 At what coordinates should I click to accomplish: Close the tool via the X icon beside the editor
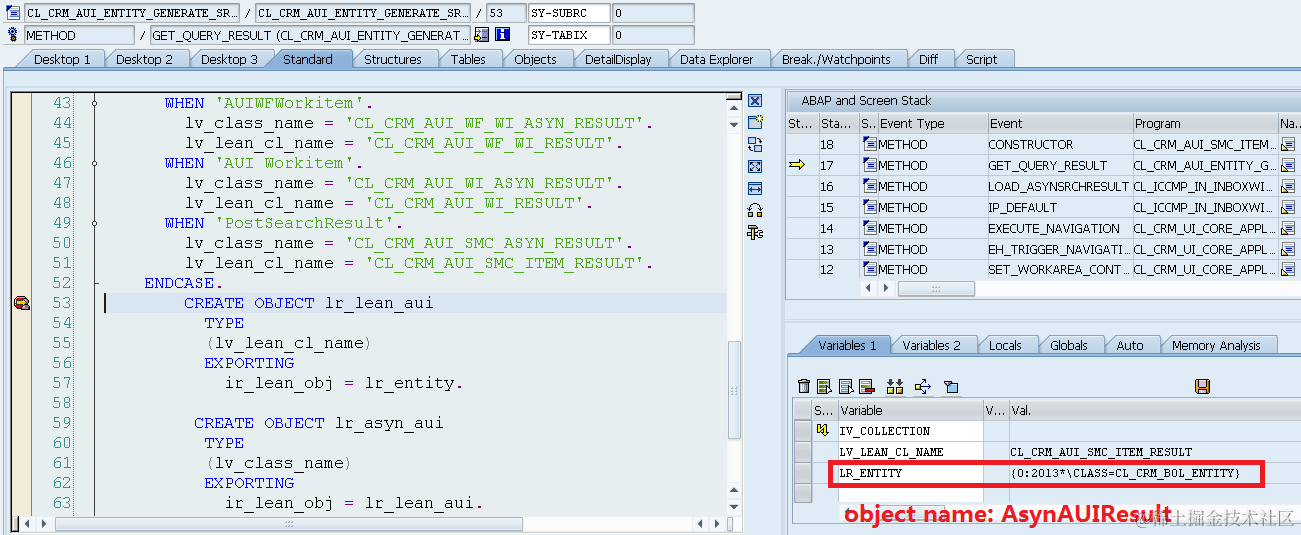(755, 101)
